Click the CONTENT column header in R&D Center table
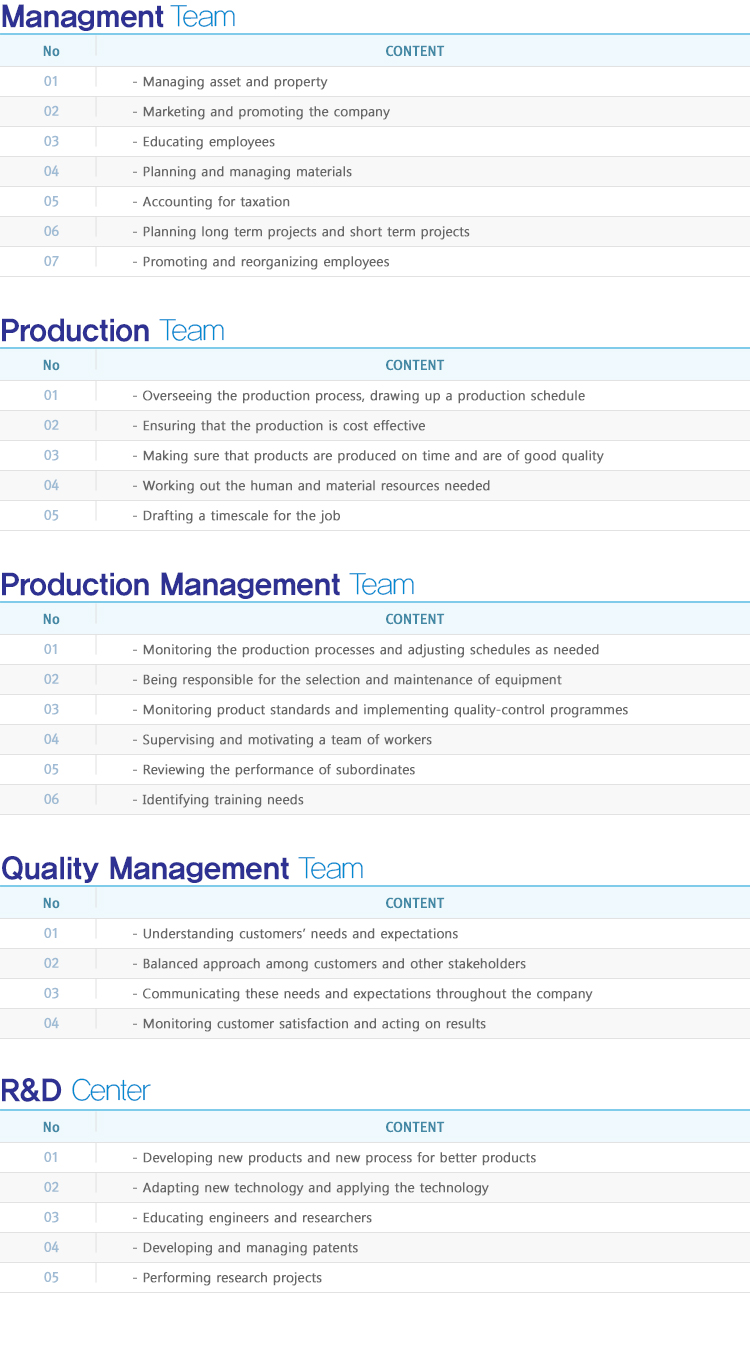 [414, 1127]
